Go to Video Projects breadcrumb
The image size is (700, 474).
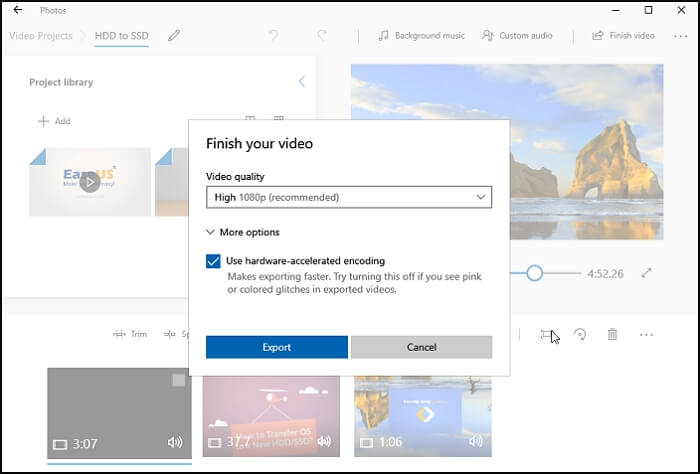pos(41,36)
